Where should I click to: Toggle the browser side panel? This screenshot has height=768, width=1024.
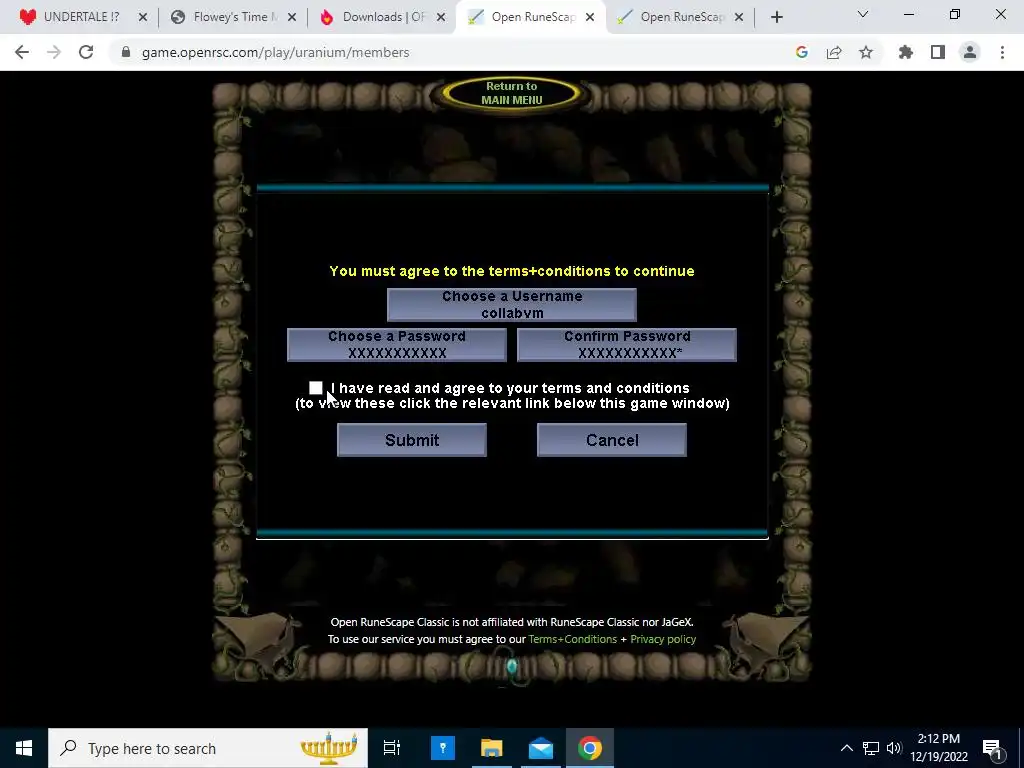tap(938, 52)
